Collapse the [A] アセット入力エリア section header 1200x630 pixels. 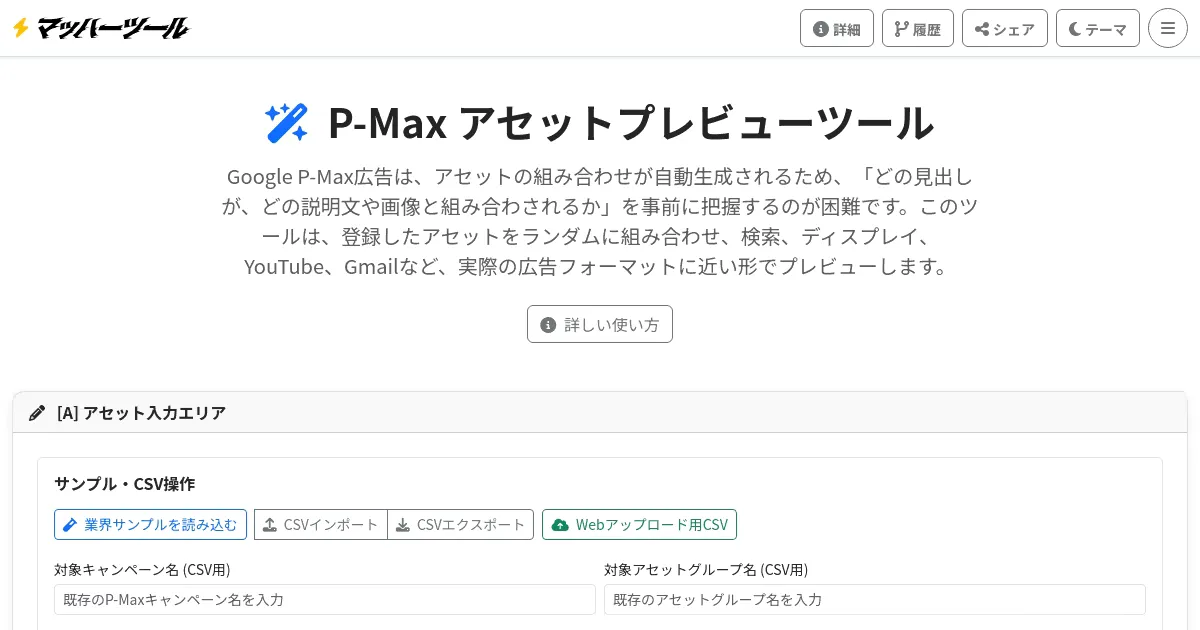[141, 413]
